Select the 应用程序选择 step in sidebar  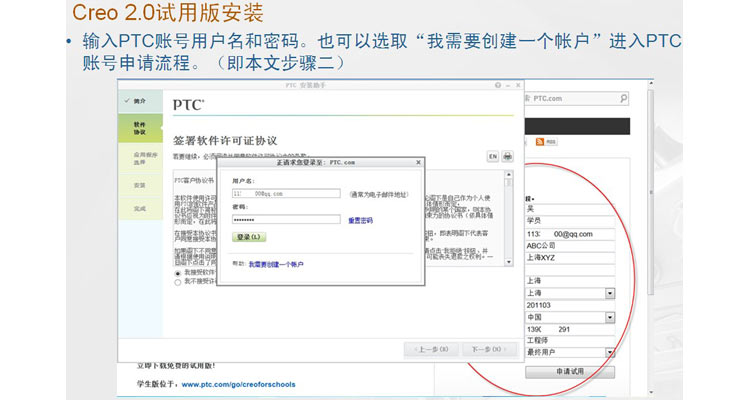coord(140,159)
